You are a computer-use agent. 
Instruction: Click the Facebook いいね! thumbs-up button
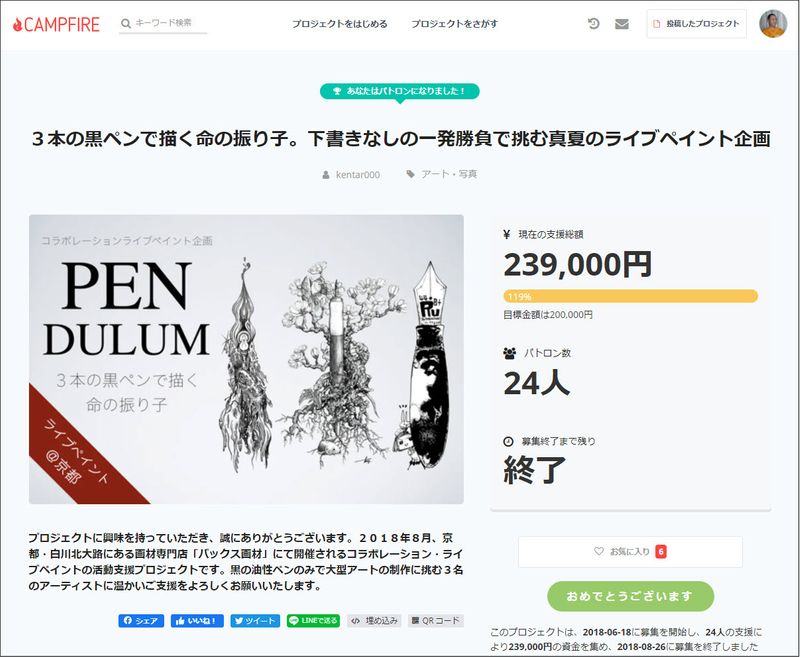(x=197, y=620)
